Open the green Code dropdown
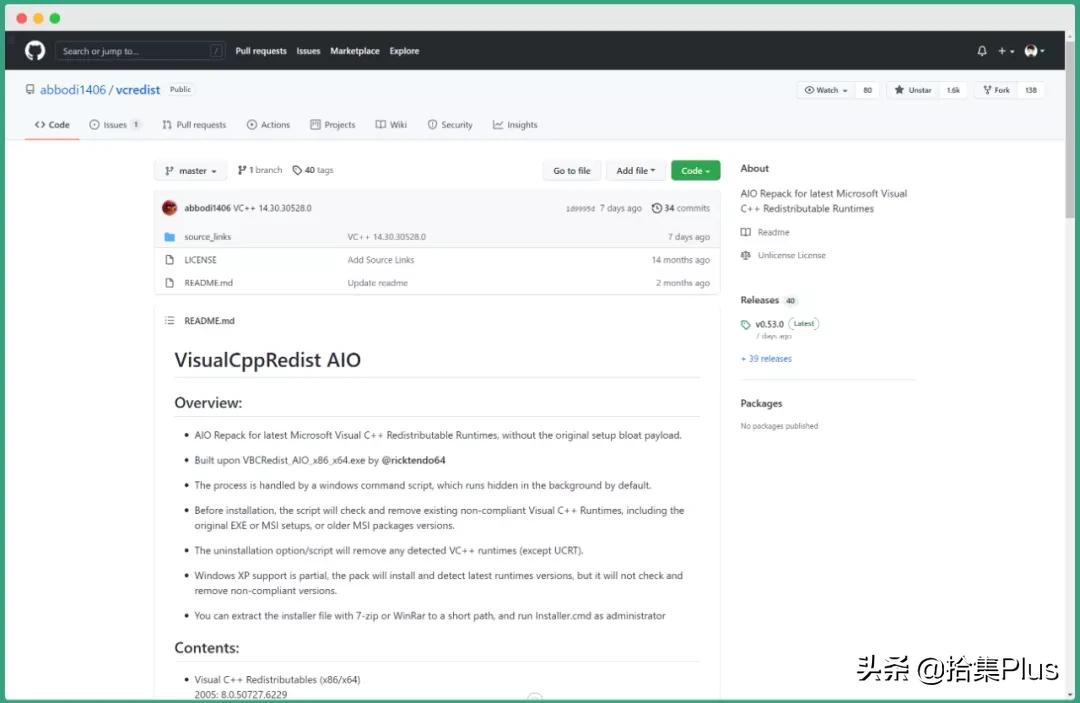Screen dimensions: 1080x703 pyautogui.click(x=696, y=171)
